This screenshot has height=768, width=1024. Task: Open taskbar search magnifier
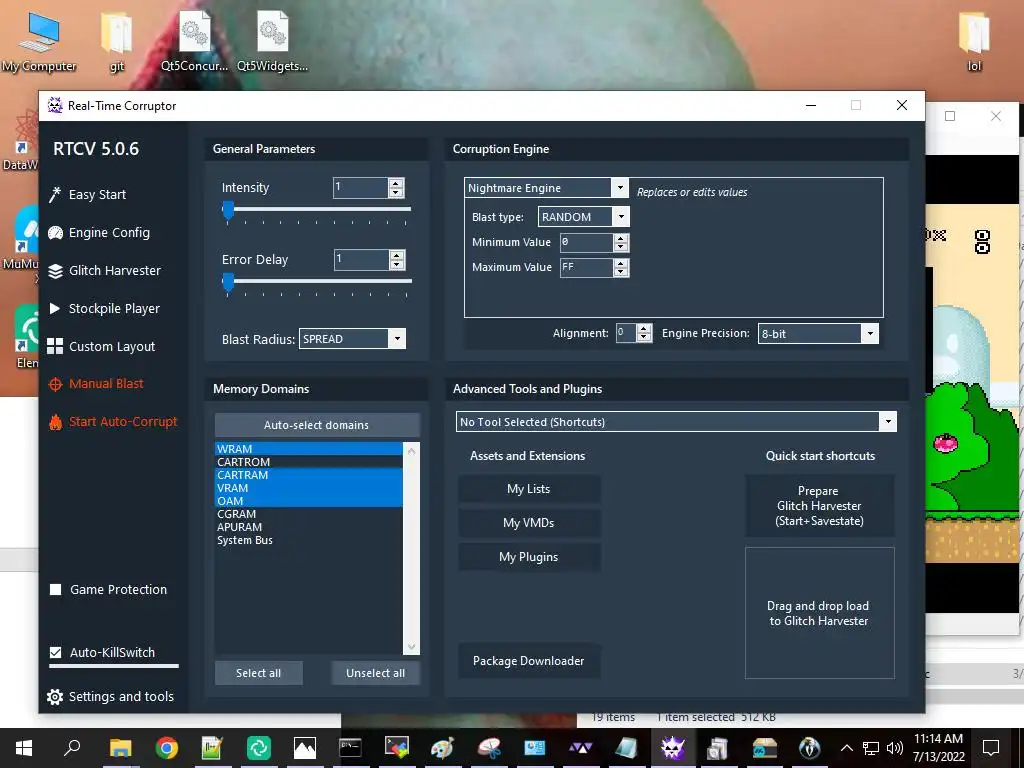[x=72, y=747]
